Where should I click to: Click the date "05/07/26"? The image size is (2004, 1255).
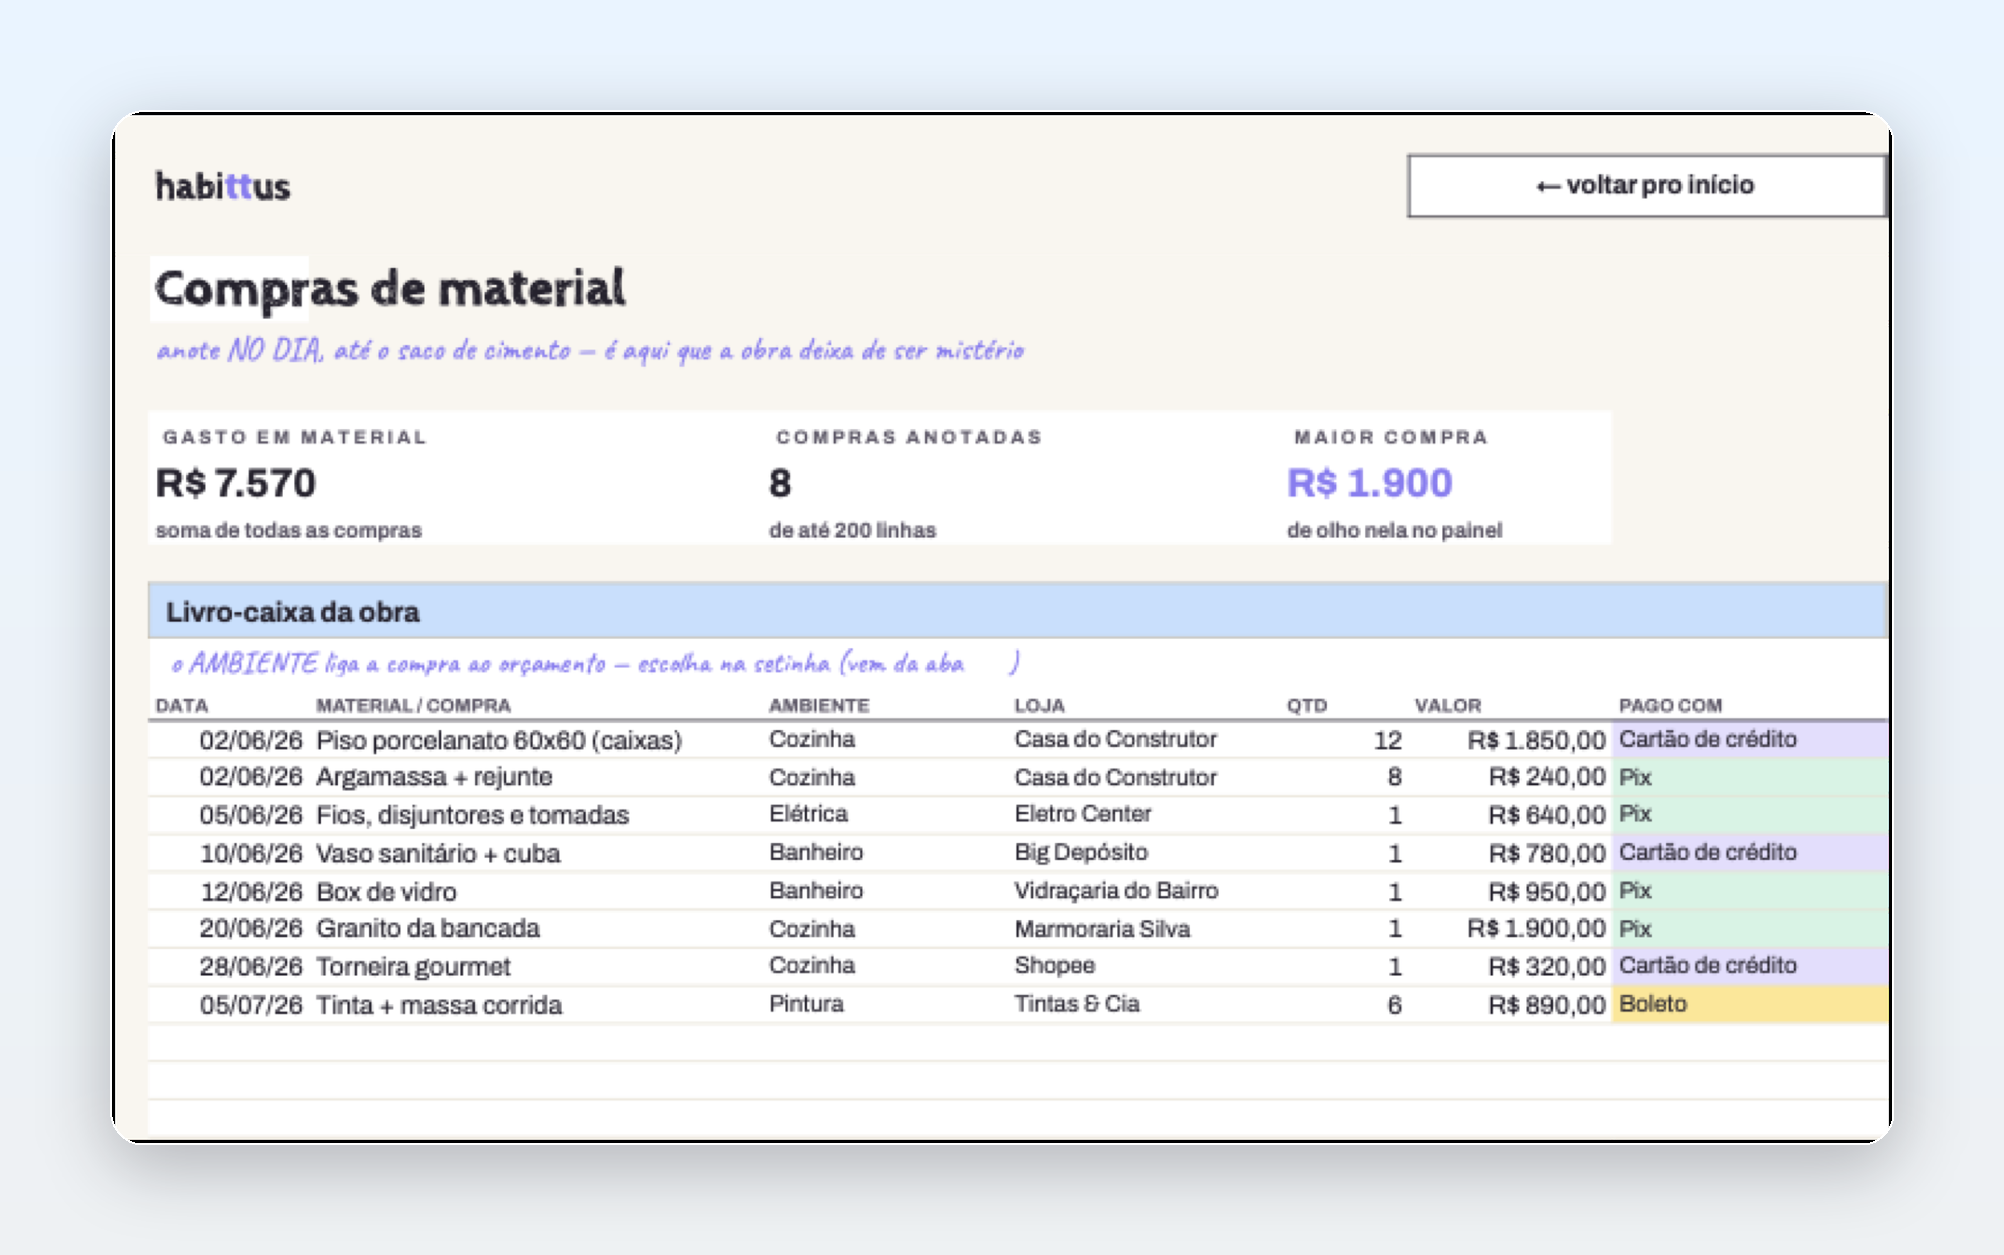(251, 1004)
